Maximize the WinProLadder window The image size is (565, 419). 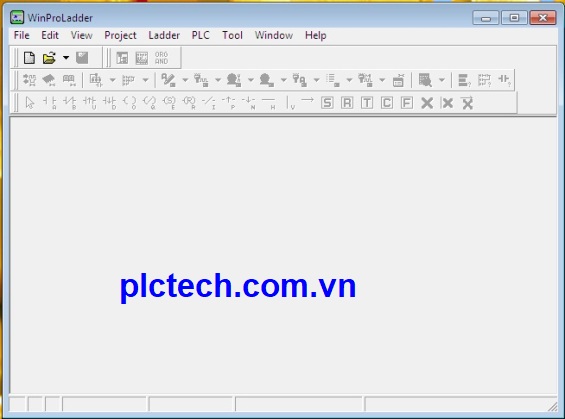click(x=514, y=17)
